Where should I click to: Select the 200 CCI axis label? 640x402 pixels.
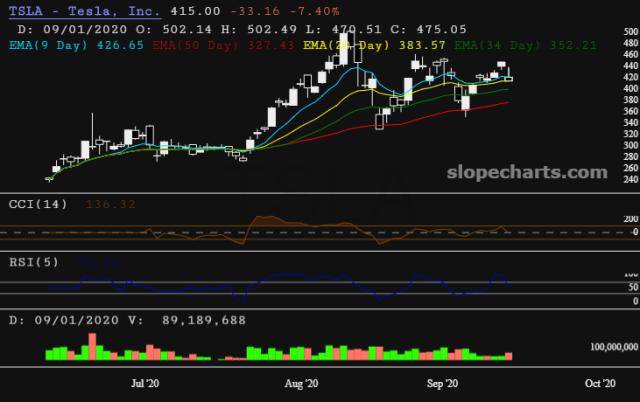tap(631, 219)
